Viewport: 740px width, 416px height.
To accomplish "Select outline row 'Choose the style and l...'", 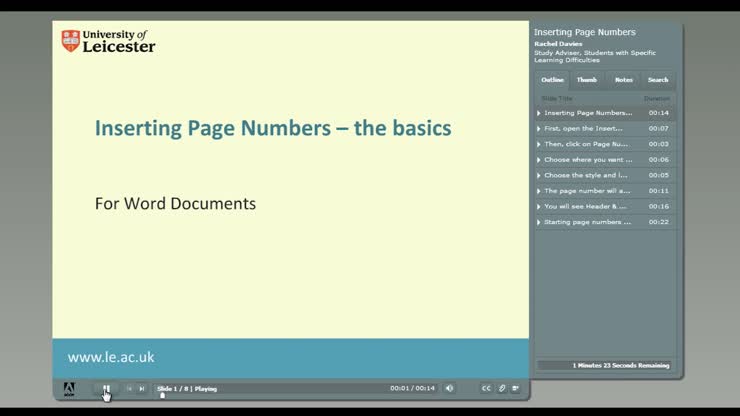I will (x=605, y=175).
